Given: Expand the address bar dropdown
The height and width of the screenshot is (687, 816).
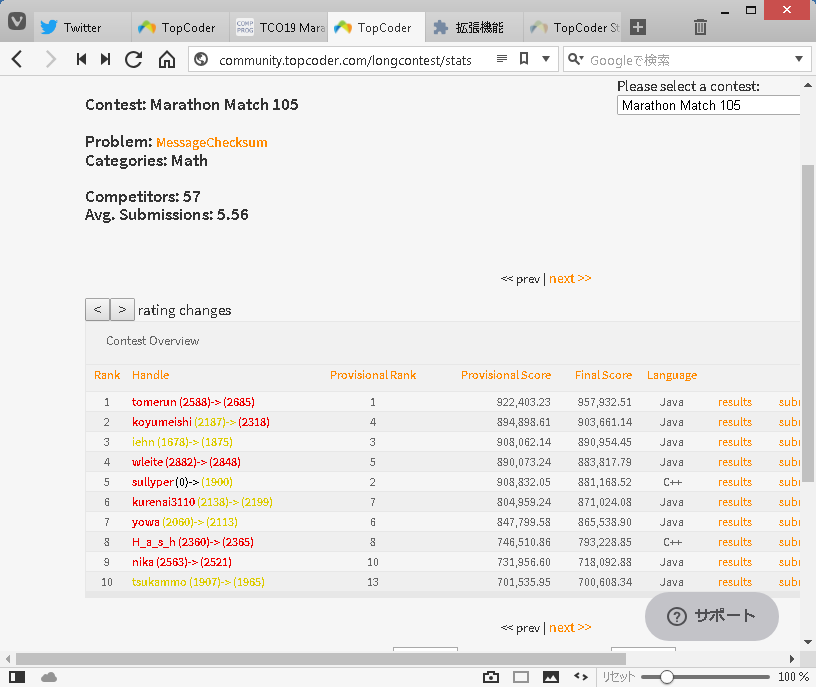Looking at the screenshot, I should (x=546, y=59).
